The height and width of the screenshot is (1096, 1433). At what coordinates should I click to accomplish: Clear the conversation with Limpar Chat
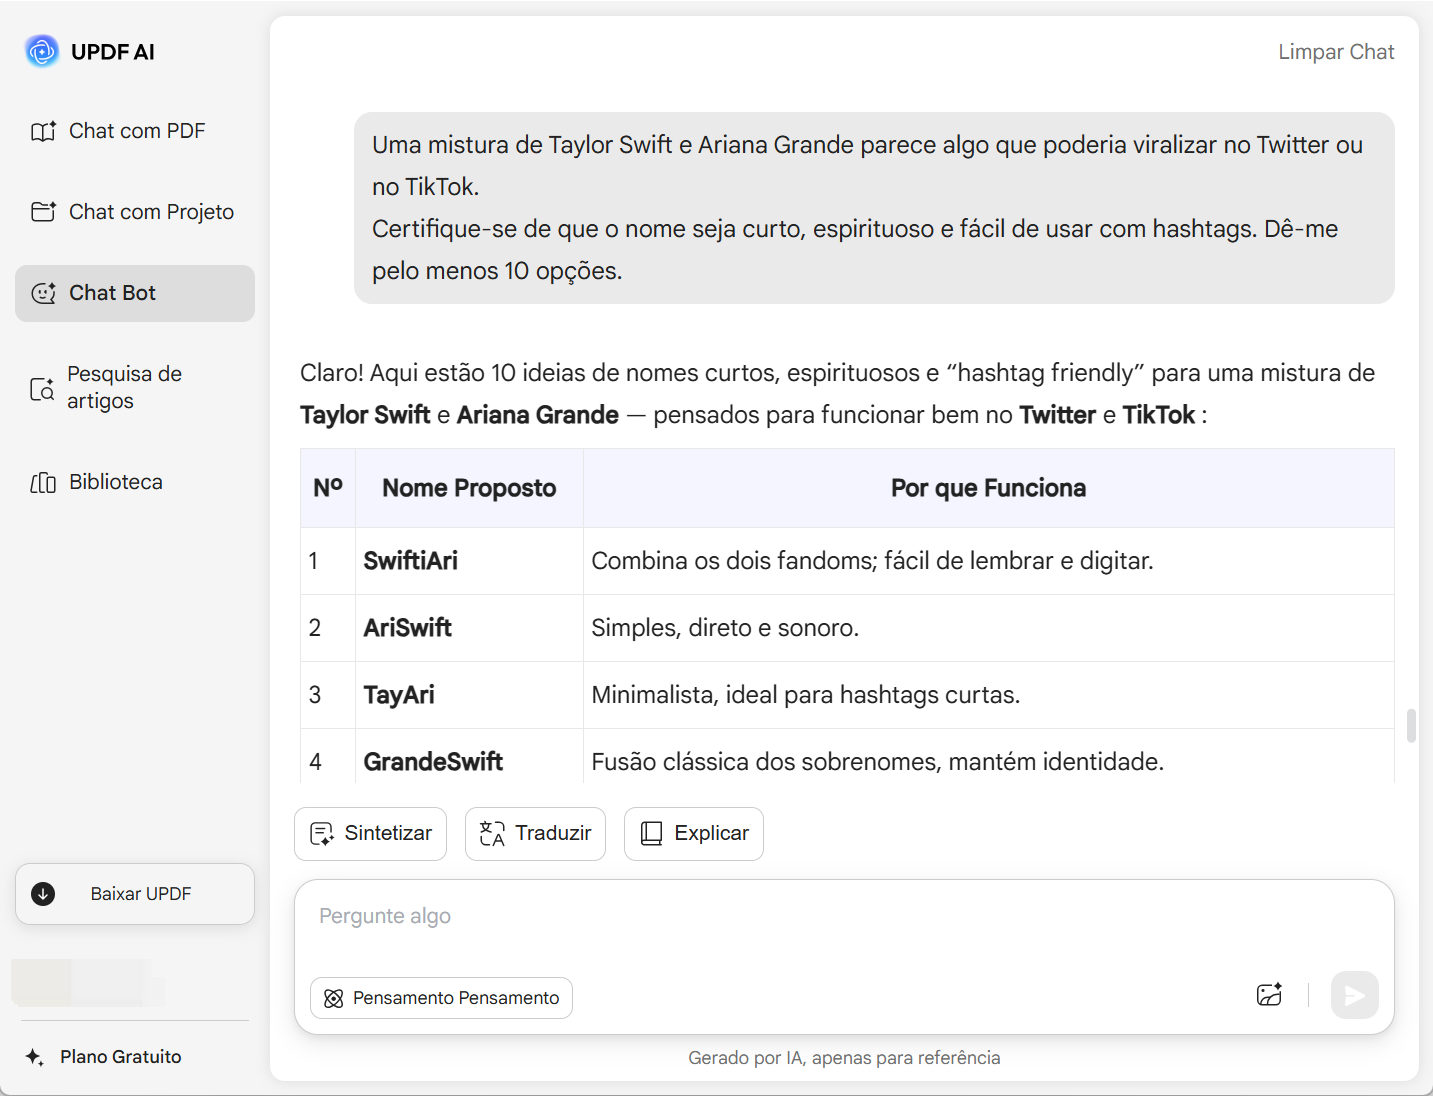coord(1336,52)
